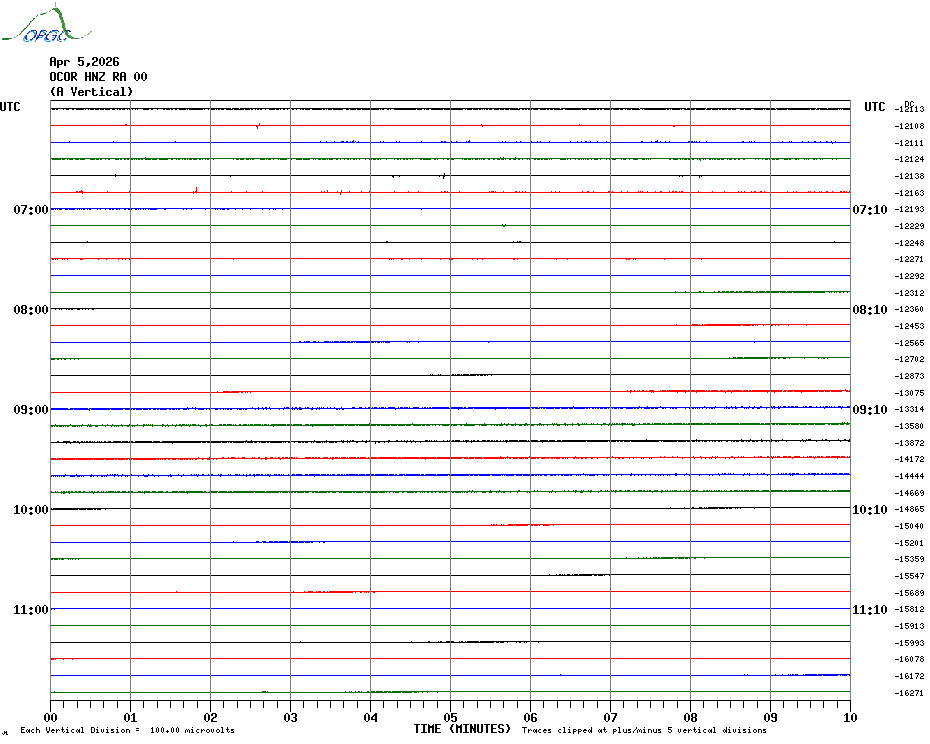Click the 07:00 time label on left

pos(31,210)
